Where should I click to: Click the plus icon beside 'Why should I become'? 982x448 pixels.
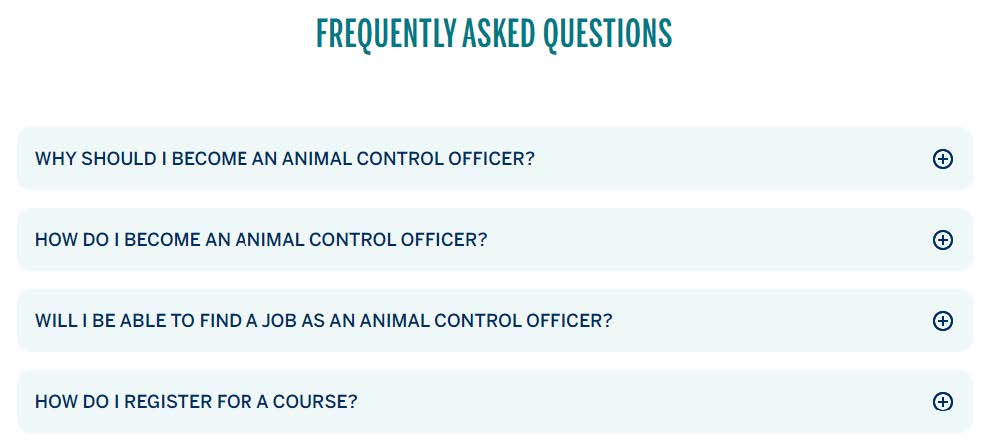tap(942, 159)
